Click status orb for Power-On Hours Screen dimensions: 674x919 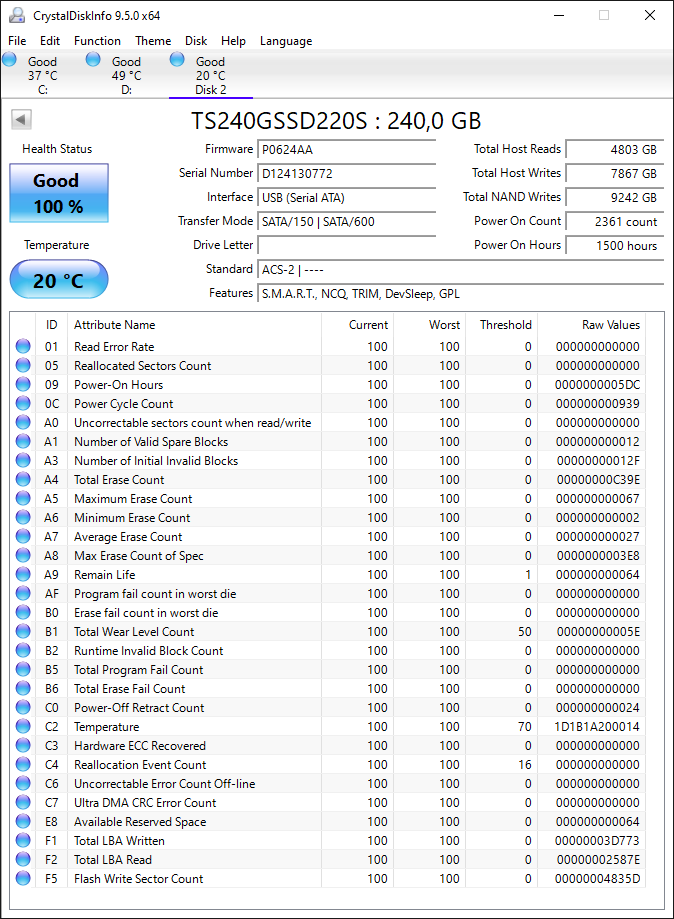pyautogui.click(x=23, y=384)
